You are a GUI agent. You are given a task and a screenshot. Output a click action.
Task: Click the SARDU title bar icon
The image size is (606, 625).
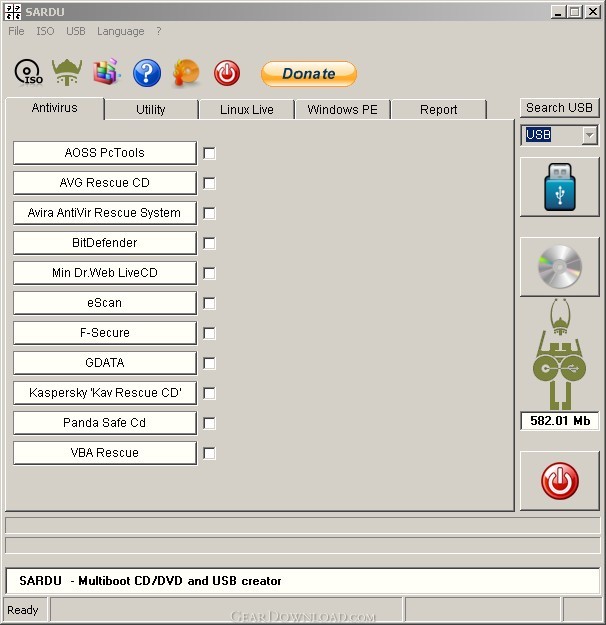13,12
